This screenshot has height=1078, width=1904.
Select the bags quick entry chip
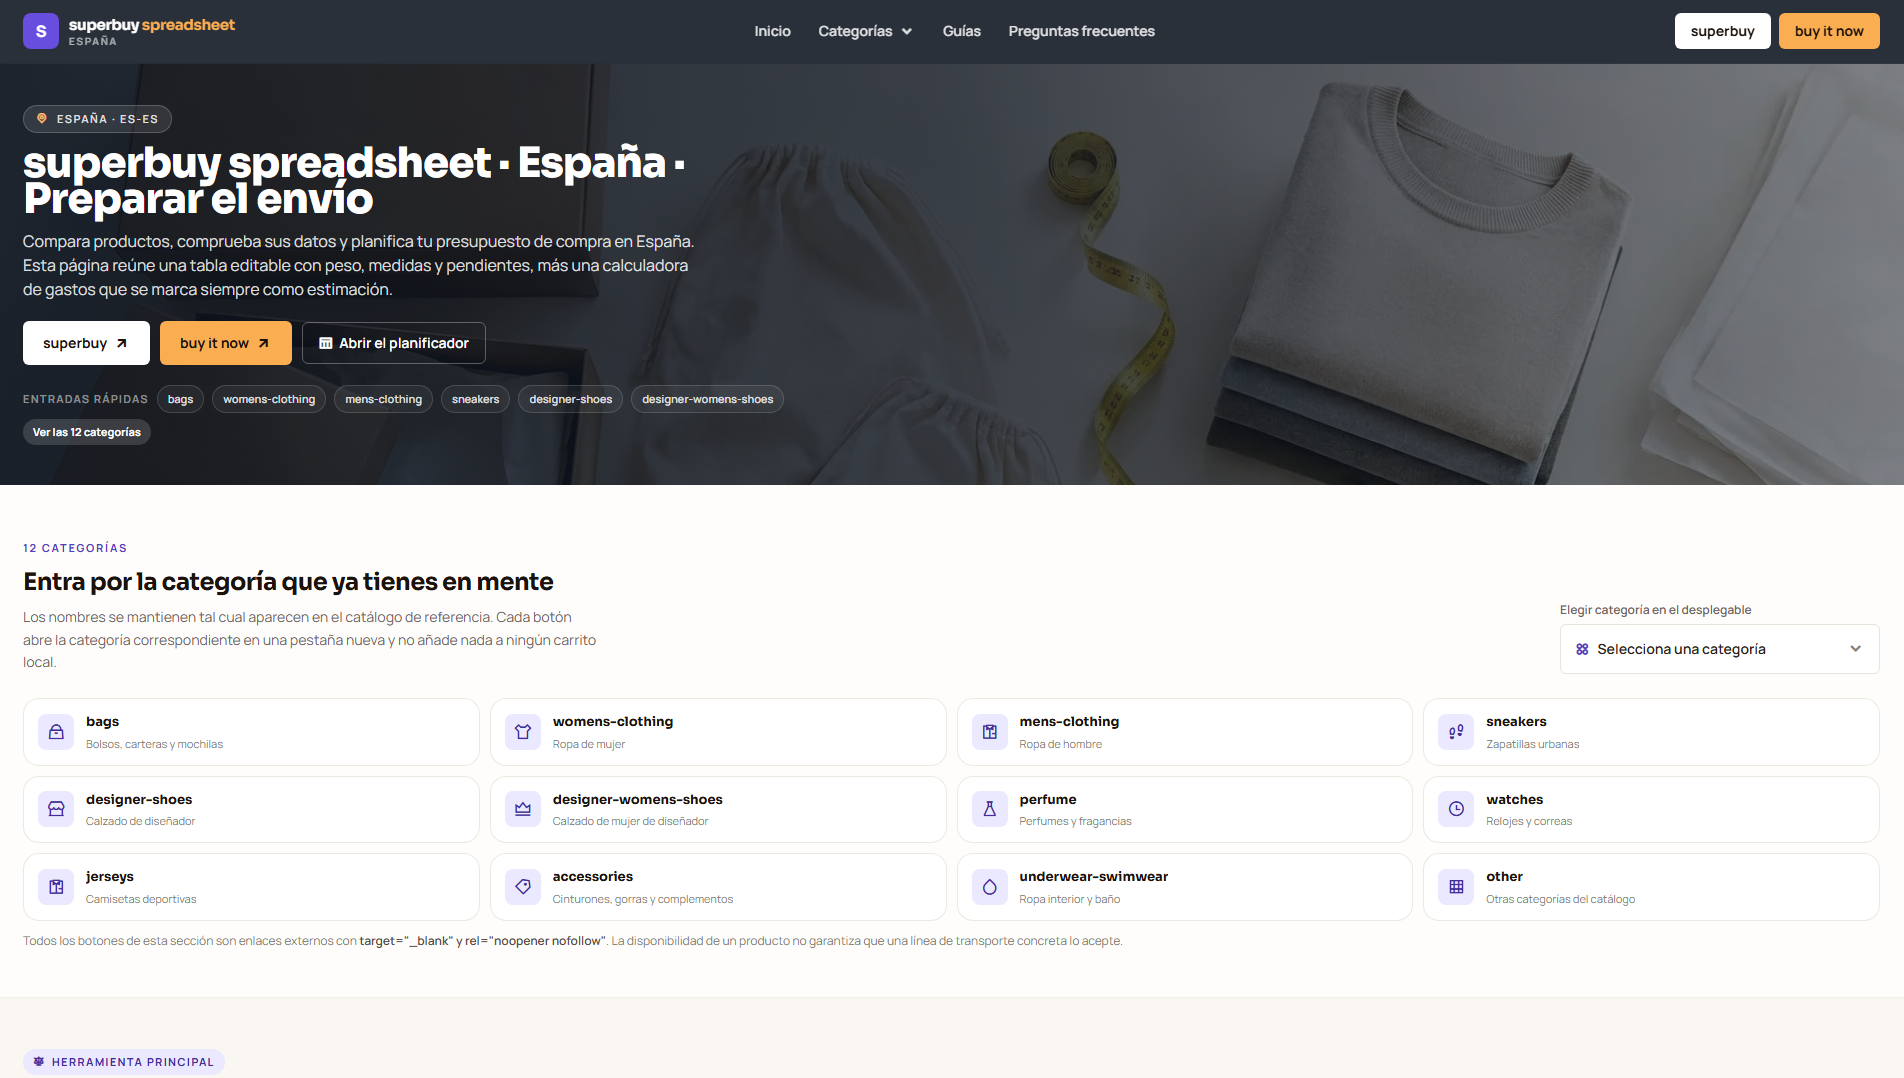(x=180, y=399)
